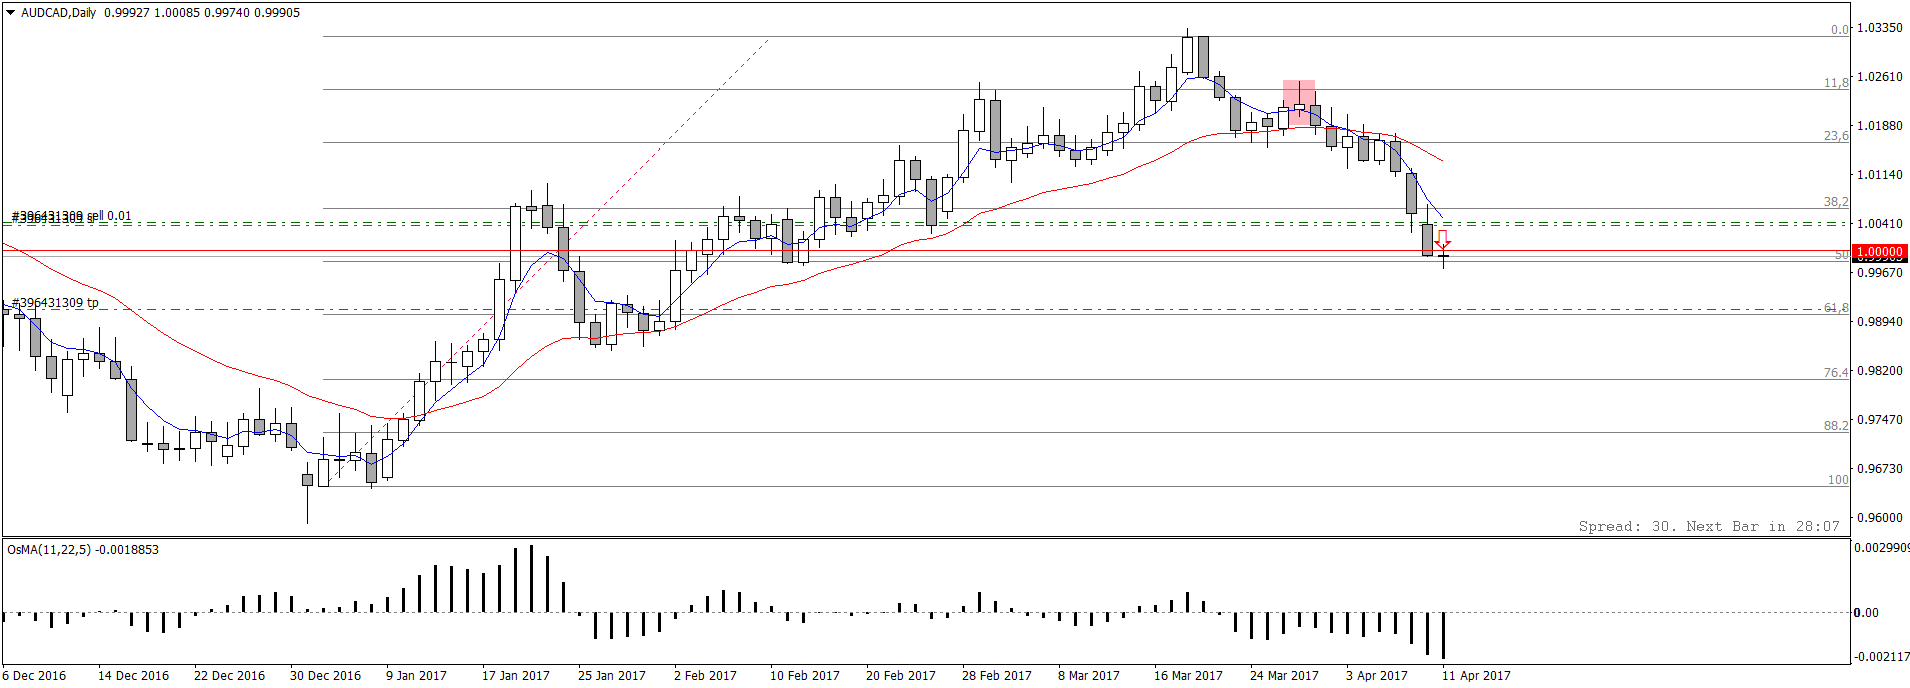Select the red sell arrow marker
This screenshot has height=688, width=1910.
1443,239
